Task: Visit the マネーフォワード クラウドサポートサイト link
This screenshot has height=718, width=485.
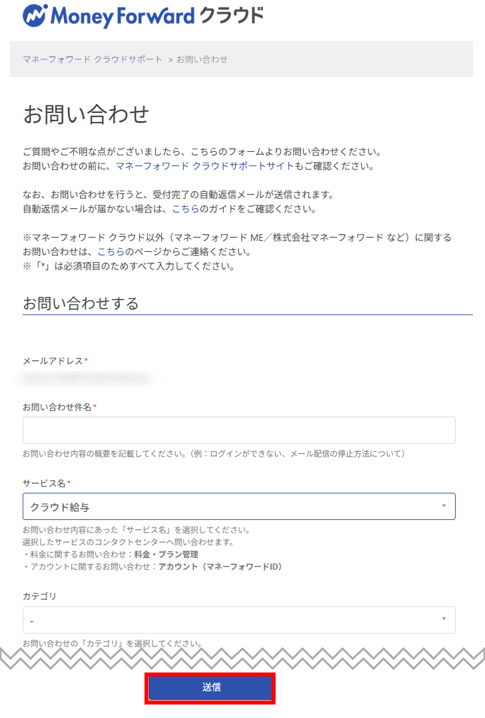Action: (x=204, y=166)
